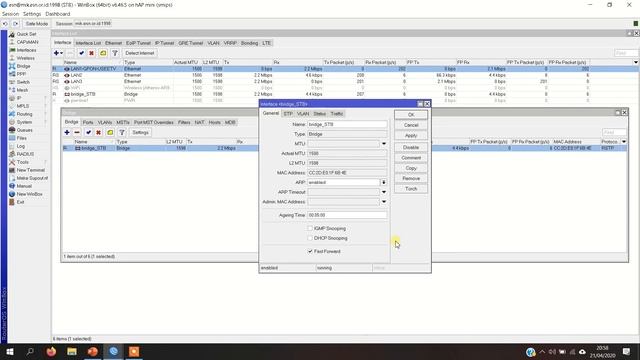Click the Name field containing bridge_STB
Viewport: 640px width, 360px height.
point(347,124)
